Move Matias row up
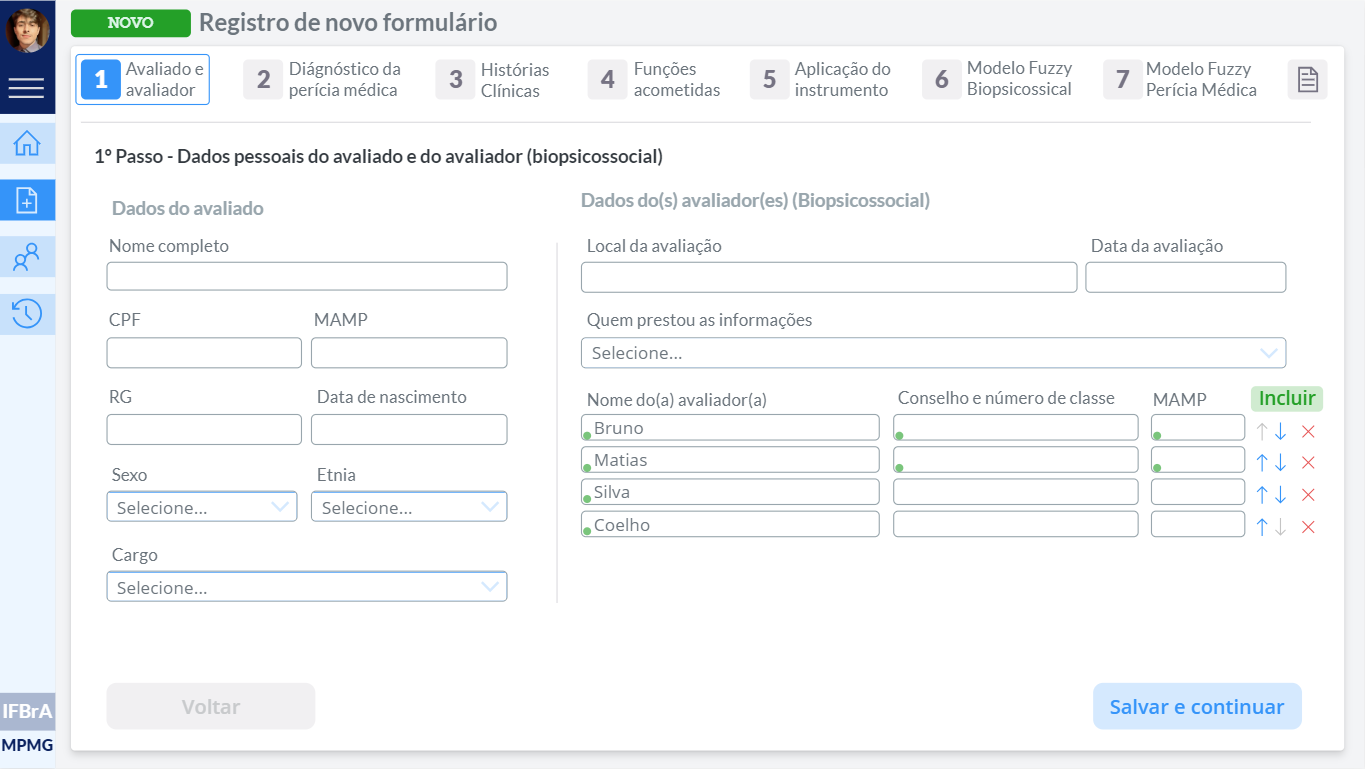1365x769 pixels. [1262, 463]
